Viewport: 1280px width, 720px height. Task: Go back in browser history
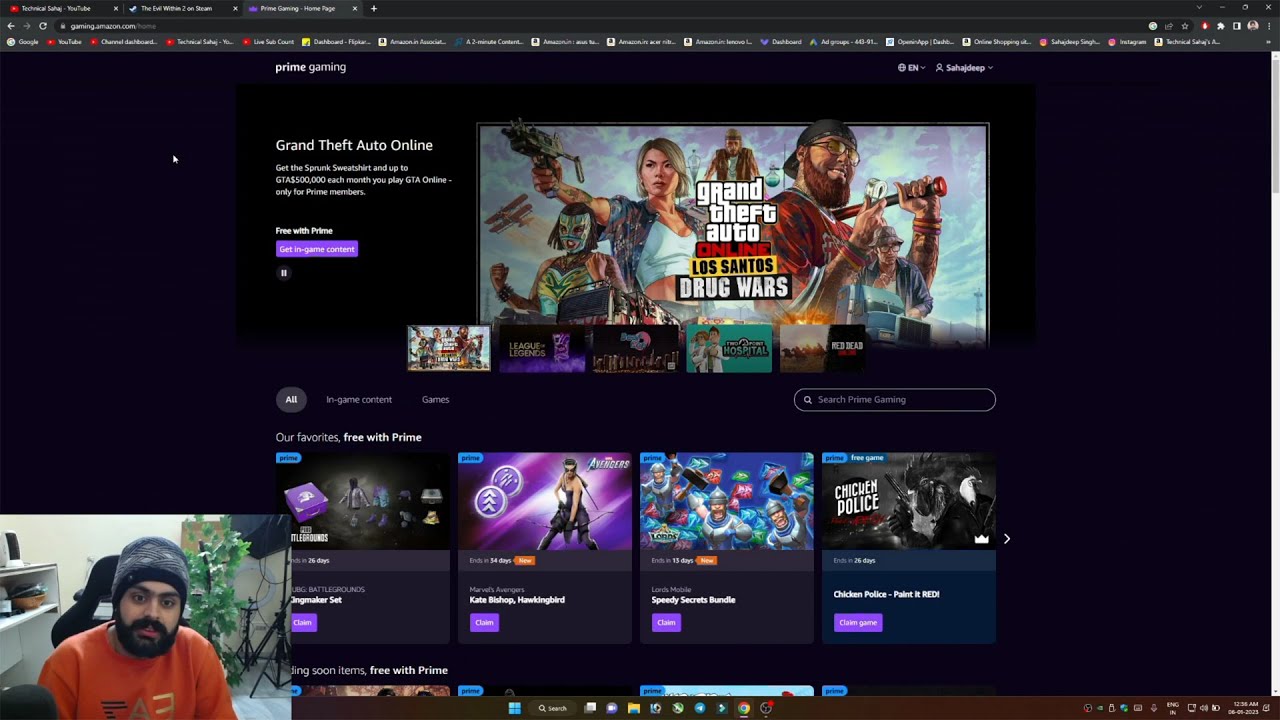click(11, 26)
